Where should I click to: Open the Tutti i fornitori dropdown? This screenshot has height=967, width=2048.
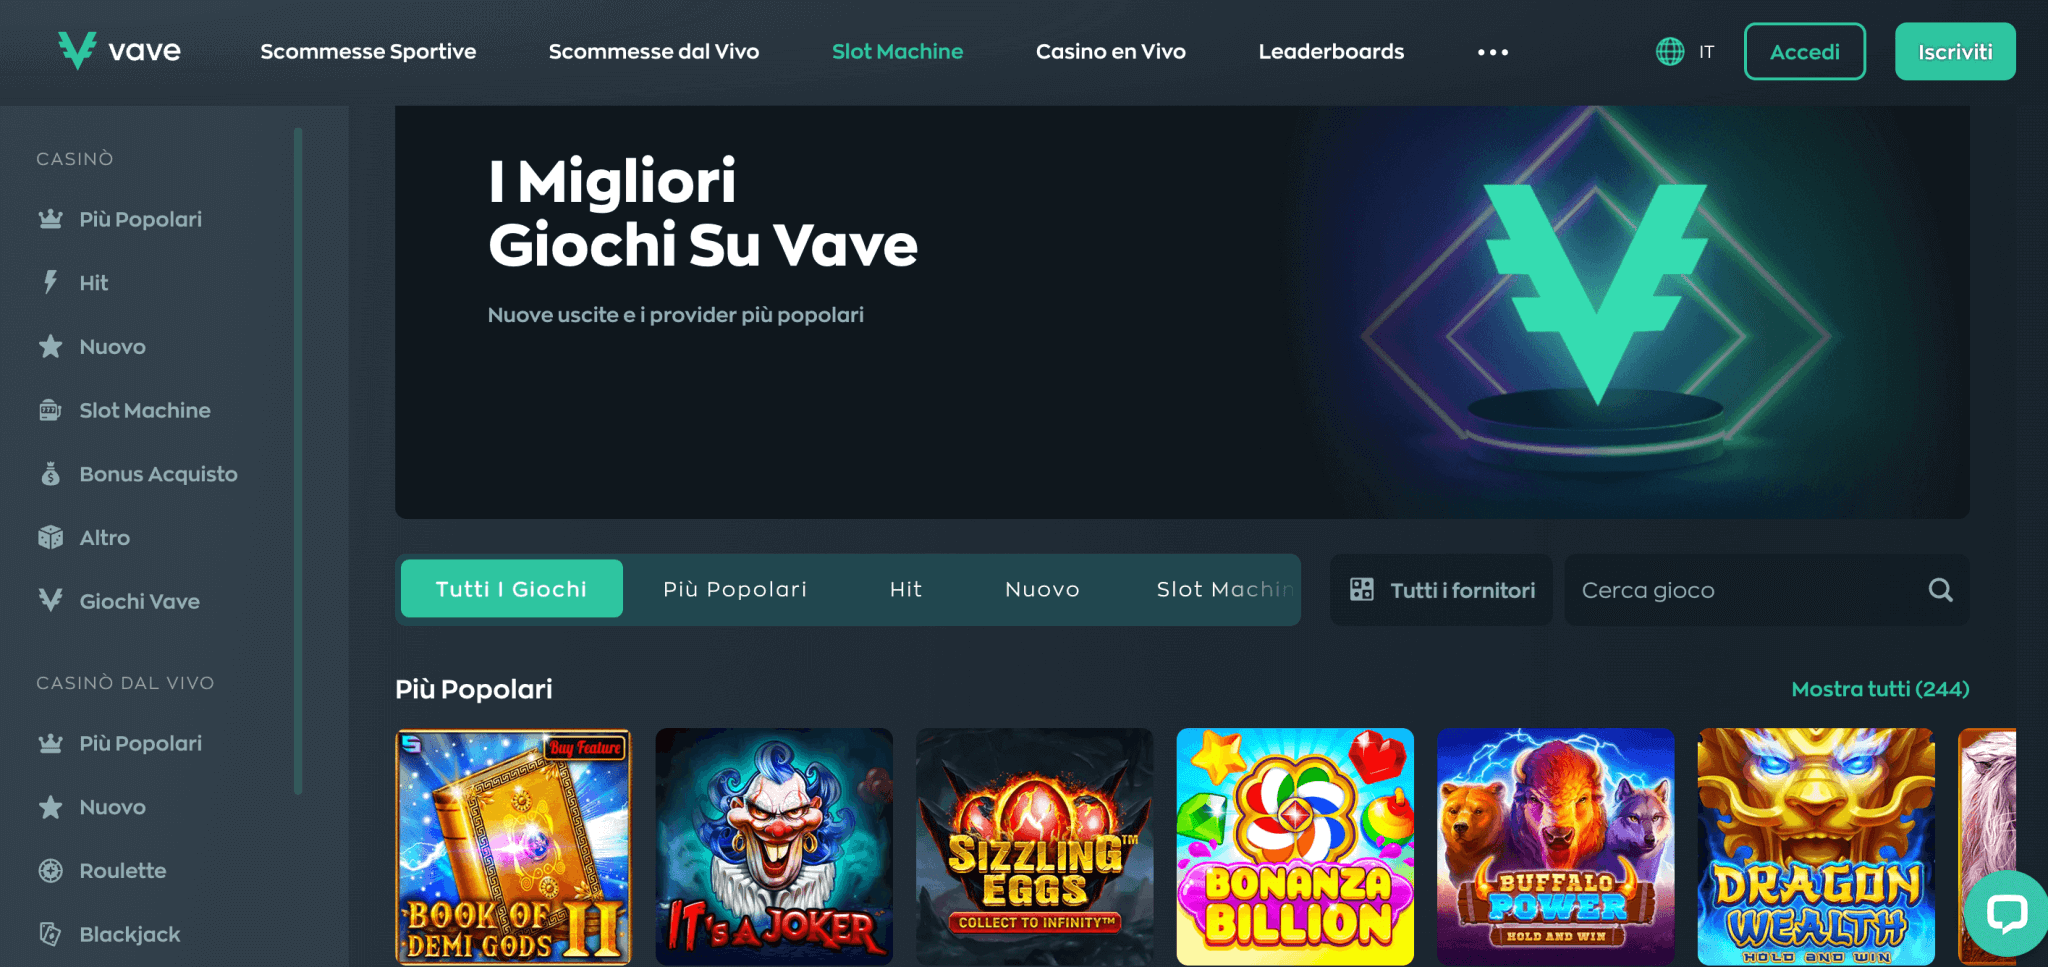pyautogui.click(x=1441, y=590)
